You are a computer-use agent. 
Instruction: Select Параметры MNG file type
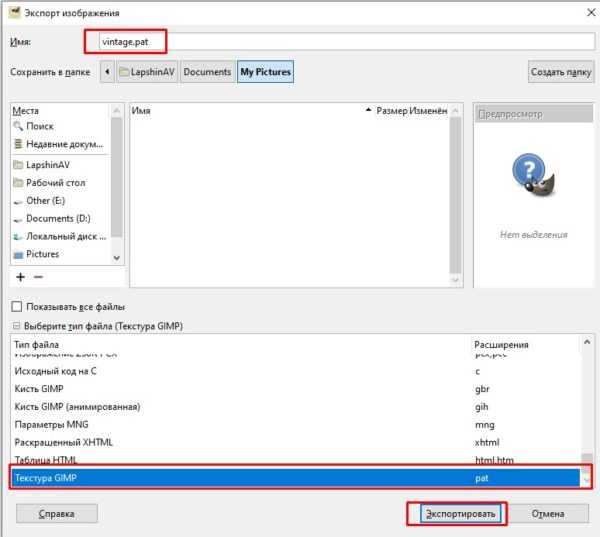pyautogui.click(x=295, y=424)
